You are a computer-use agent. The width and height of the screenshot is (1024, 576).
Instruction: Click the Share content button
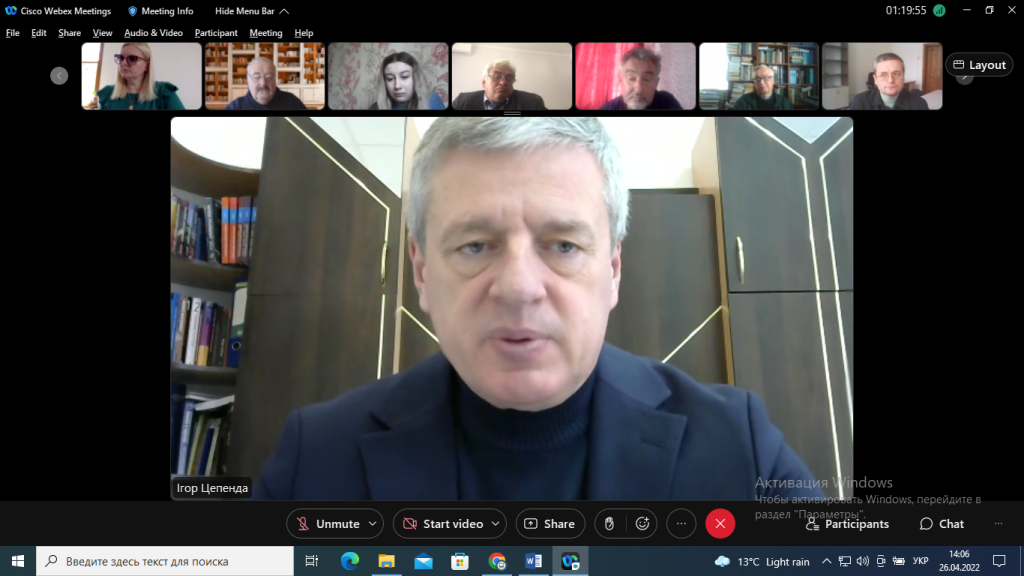[x=550, y=524]
